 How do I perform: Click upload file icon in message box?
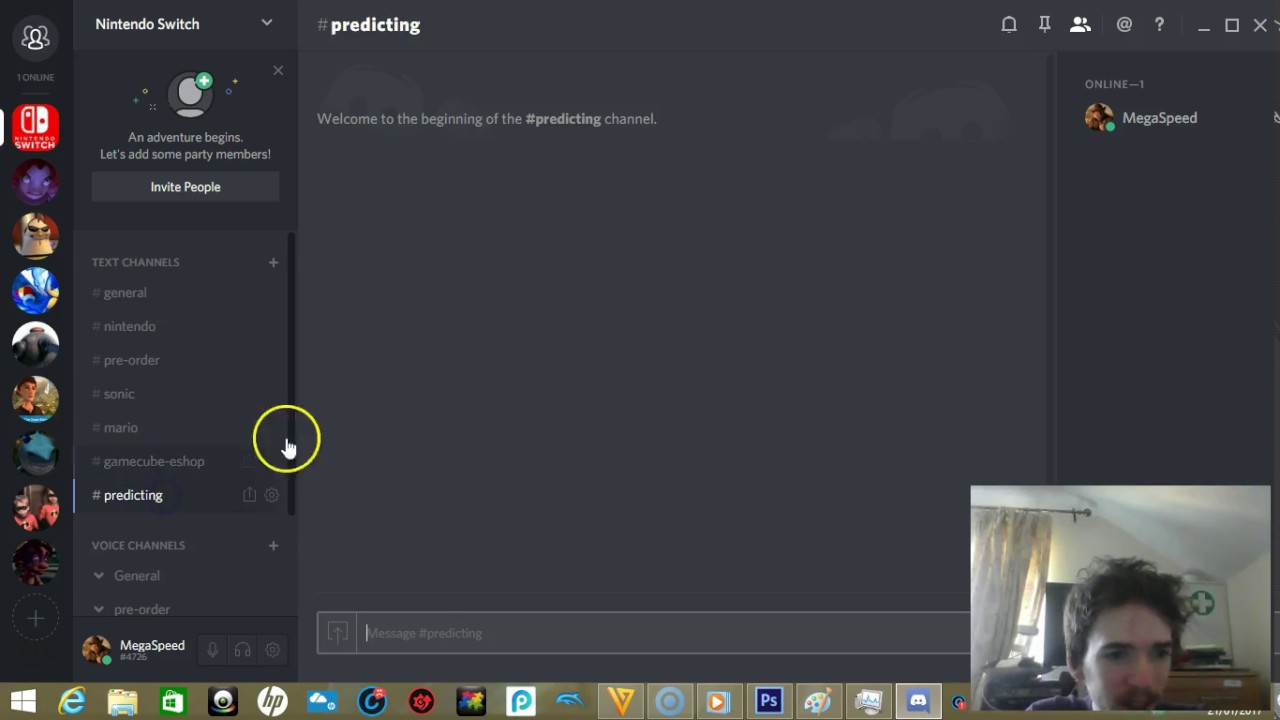click(x=337, y=633)
